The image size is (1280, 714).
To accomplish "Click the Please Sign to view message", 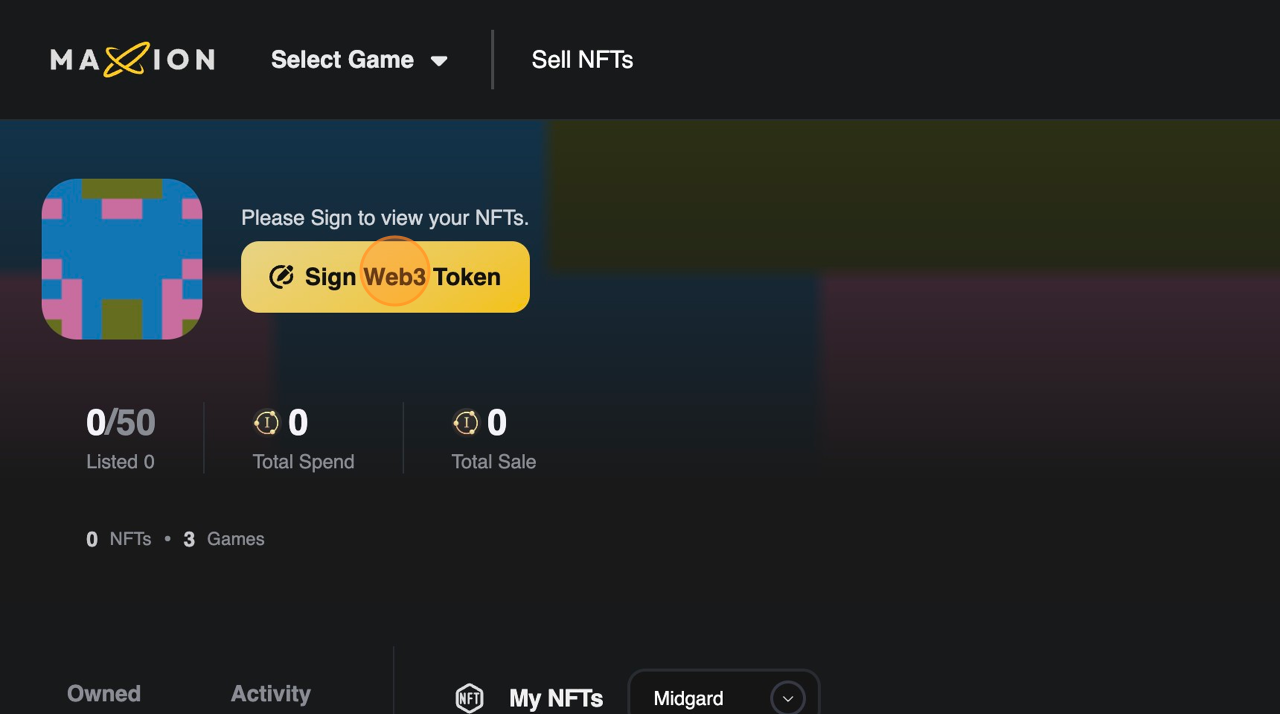I will [385, 218].
